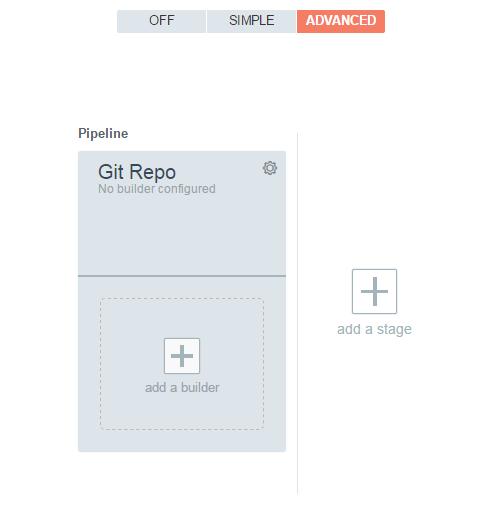
Task: Click the blank area under the mode switcher
Action: 251,77
